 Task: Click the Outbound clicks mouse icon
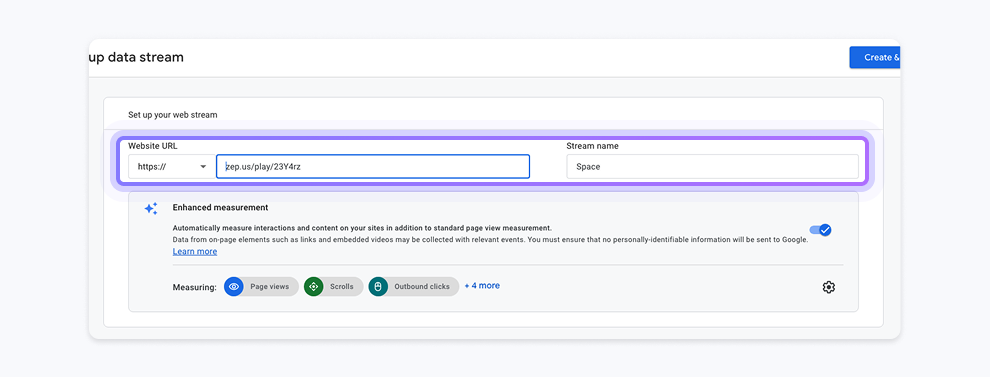point(378,287)
